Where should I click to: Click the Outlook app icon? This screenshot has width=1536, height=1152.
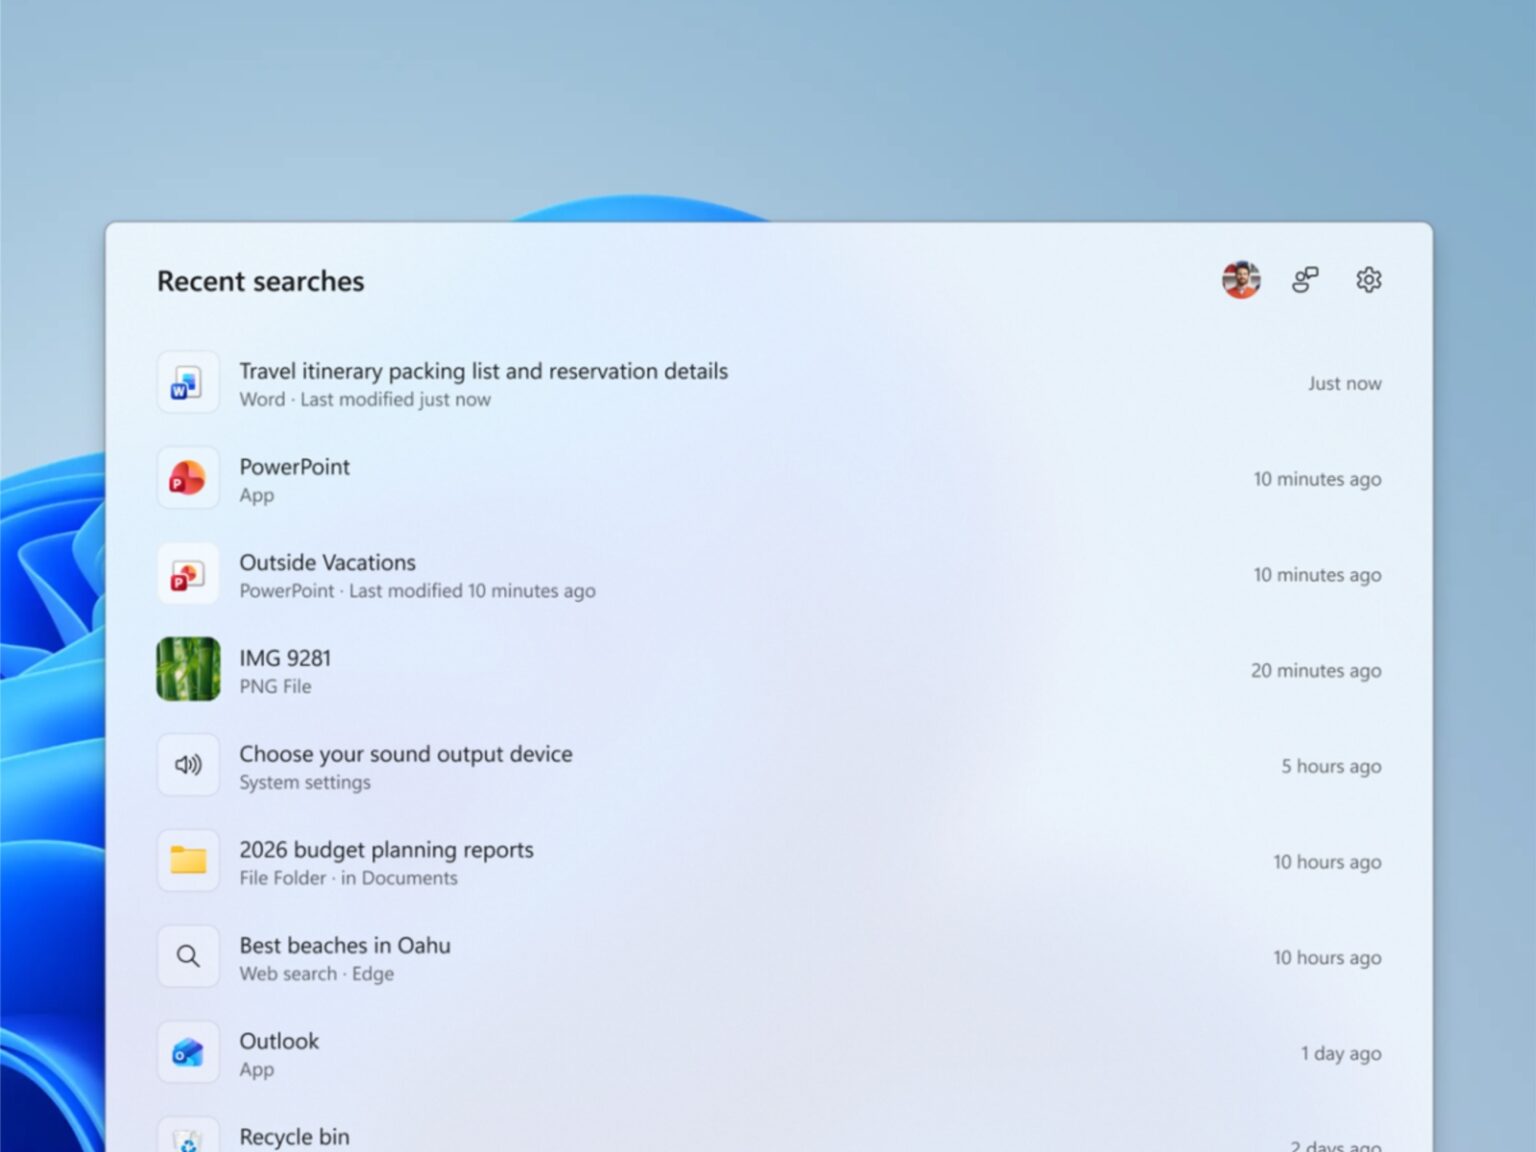coord(188,1052)
